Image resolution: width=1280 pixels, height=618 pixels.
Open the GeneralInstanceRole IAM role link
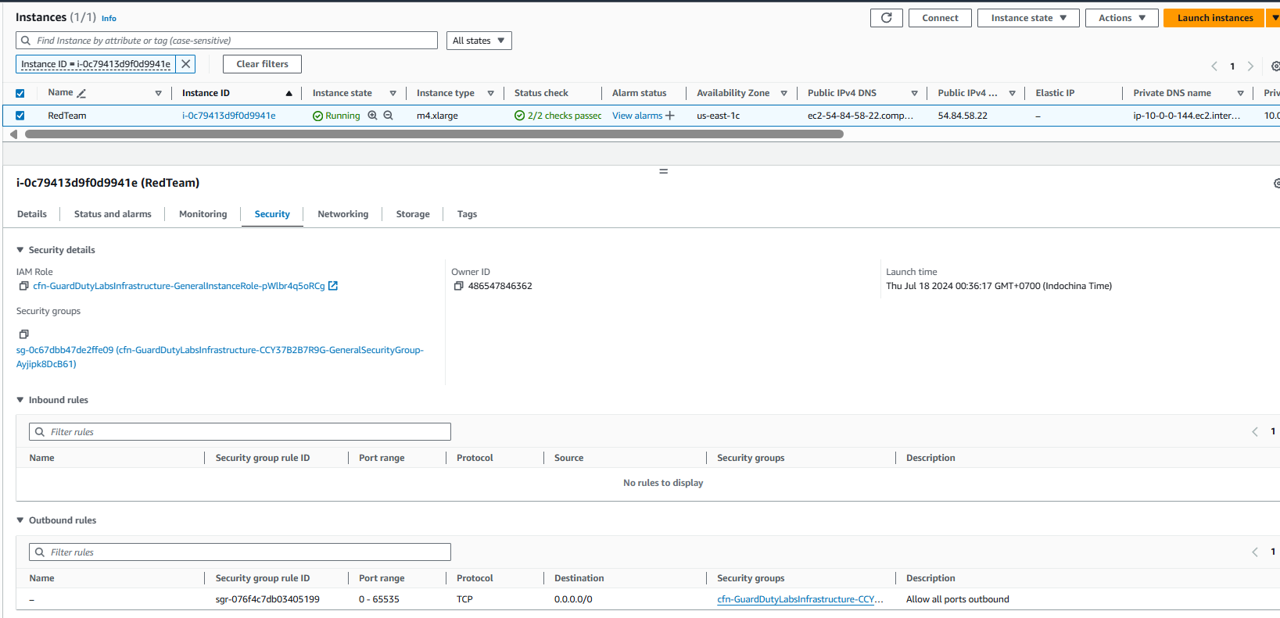tap(179, 286)
